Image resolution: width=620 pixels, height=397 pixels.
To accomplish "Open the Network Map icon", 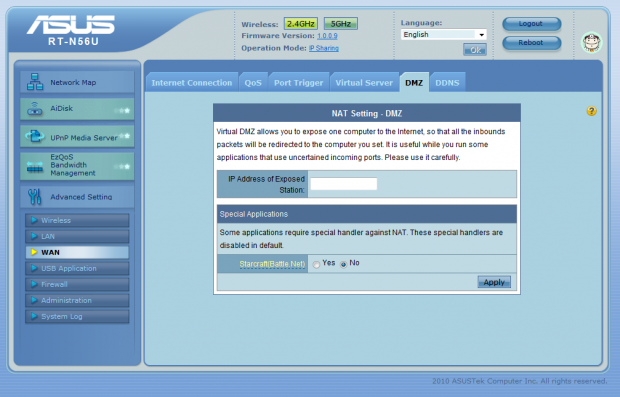I will [x=35, y=82].
